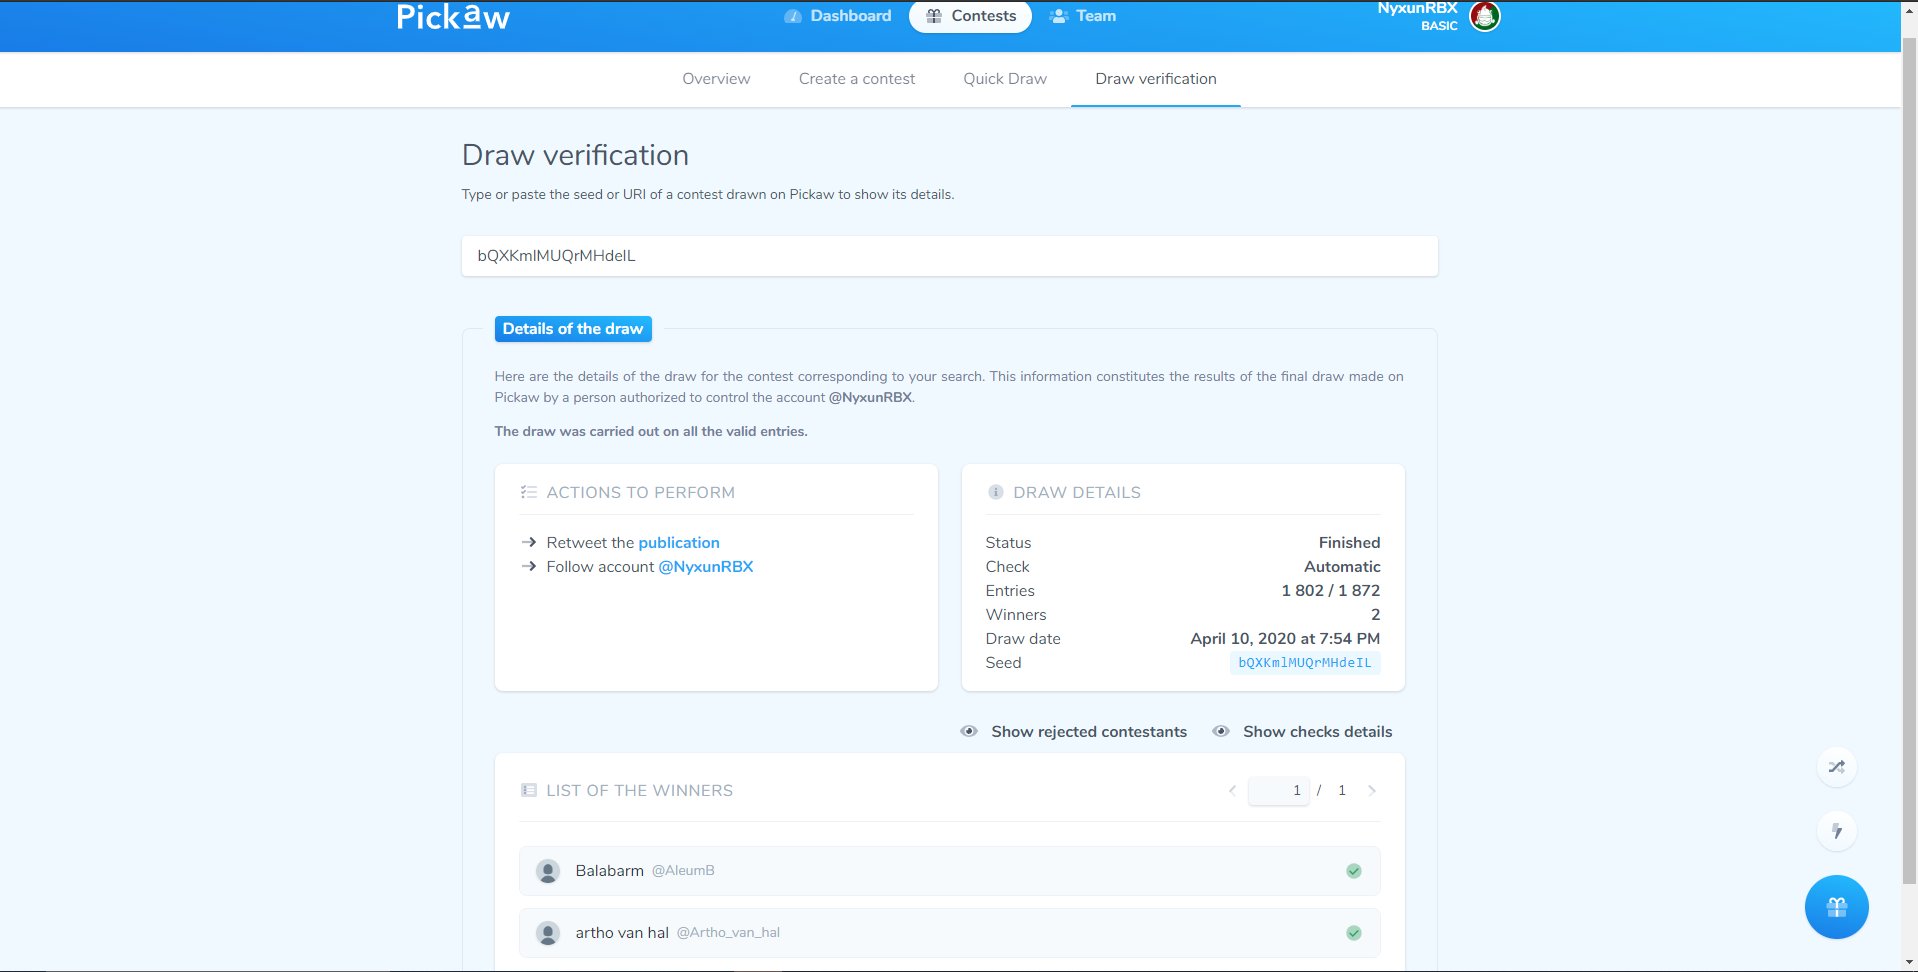Click the Draw date value April 10, 2020
The image size is (1918, 972).
(x=1285, y=639)
